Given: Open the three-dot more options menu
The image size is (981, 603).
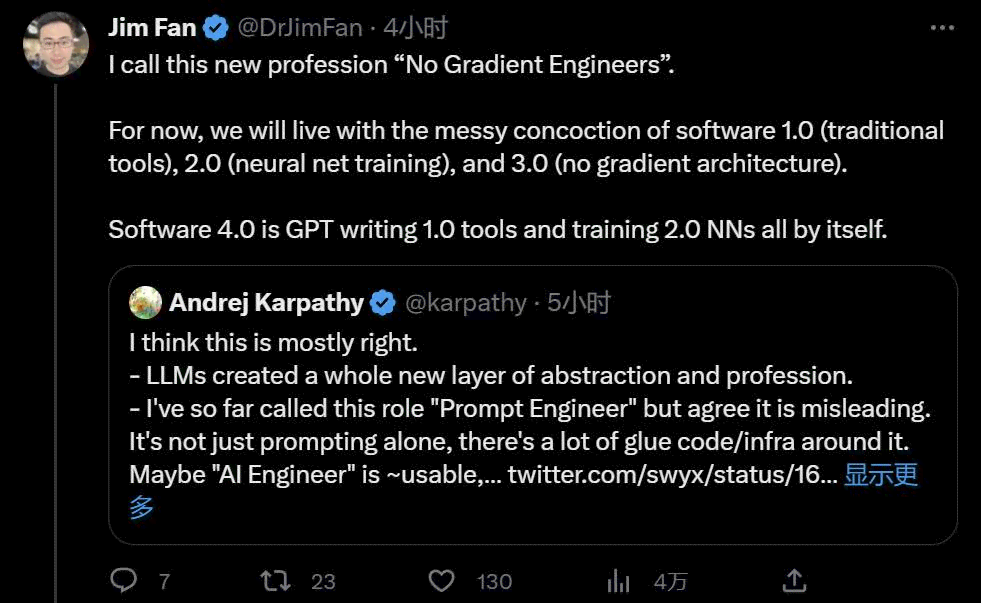Looking at the screenshot, I should click(x=942, y=28).
